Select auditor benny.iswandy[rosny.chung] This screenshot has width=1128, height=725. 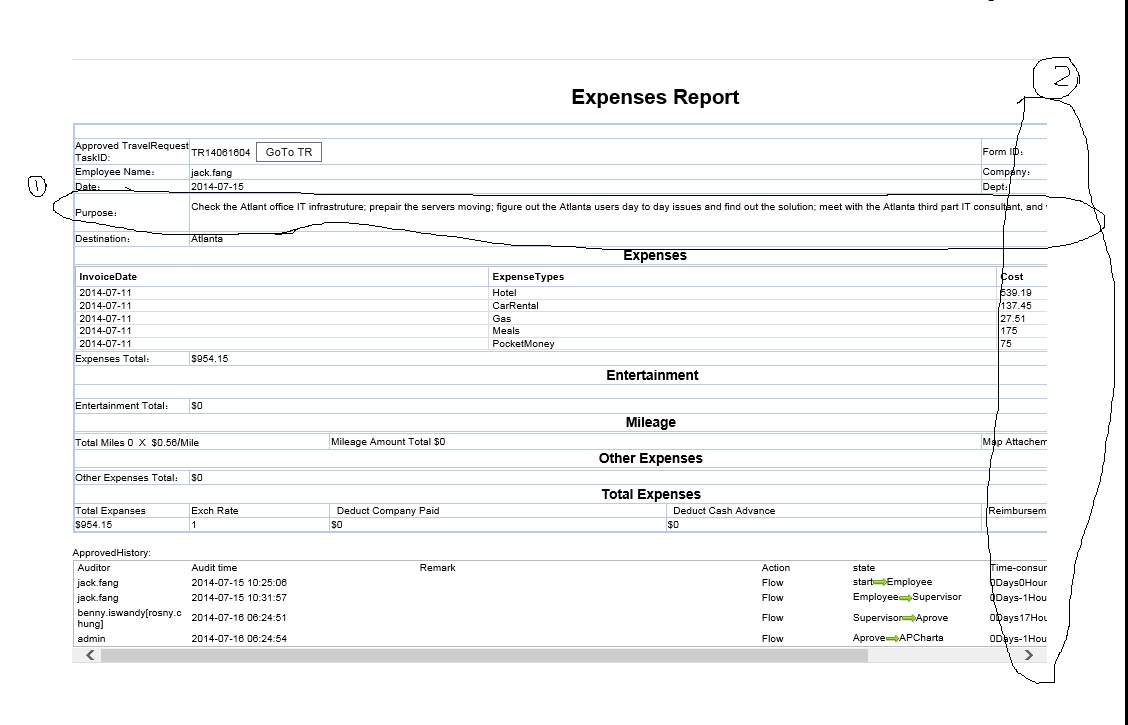tap(129, 618)
